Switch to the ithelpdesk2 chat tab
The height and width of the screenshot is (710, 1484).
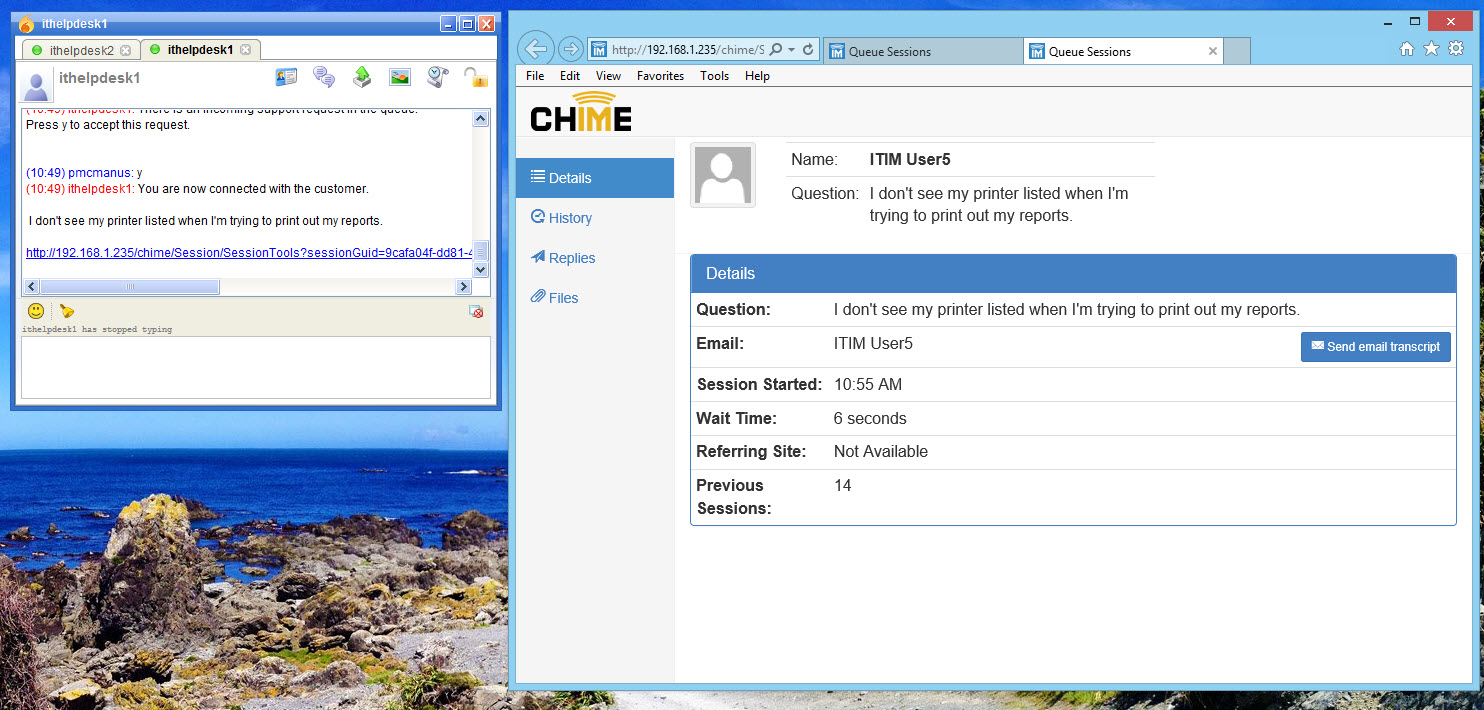tap(81, 50)
